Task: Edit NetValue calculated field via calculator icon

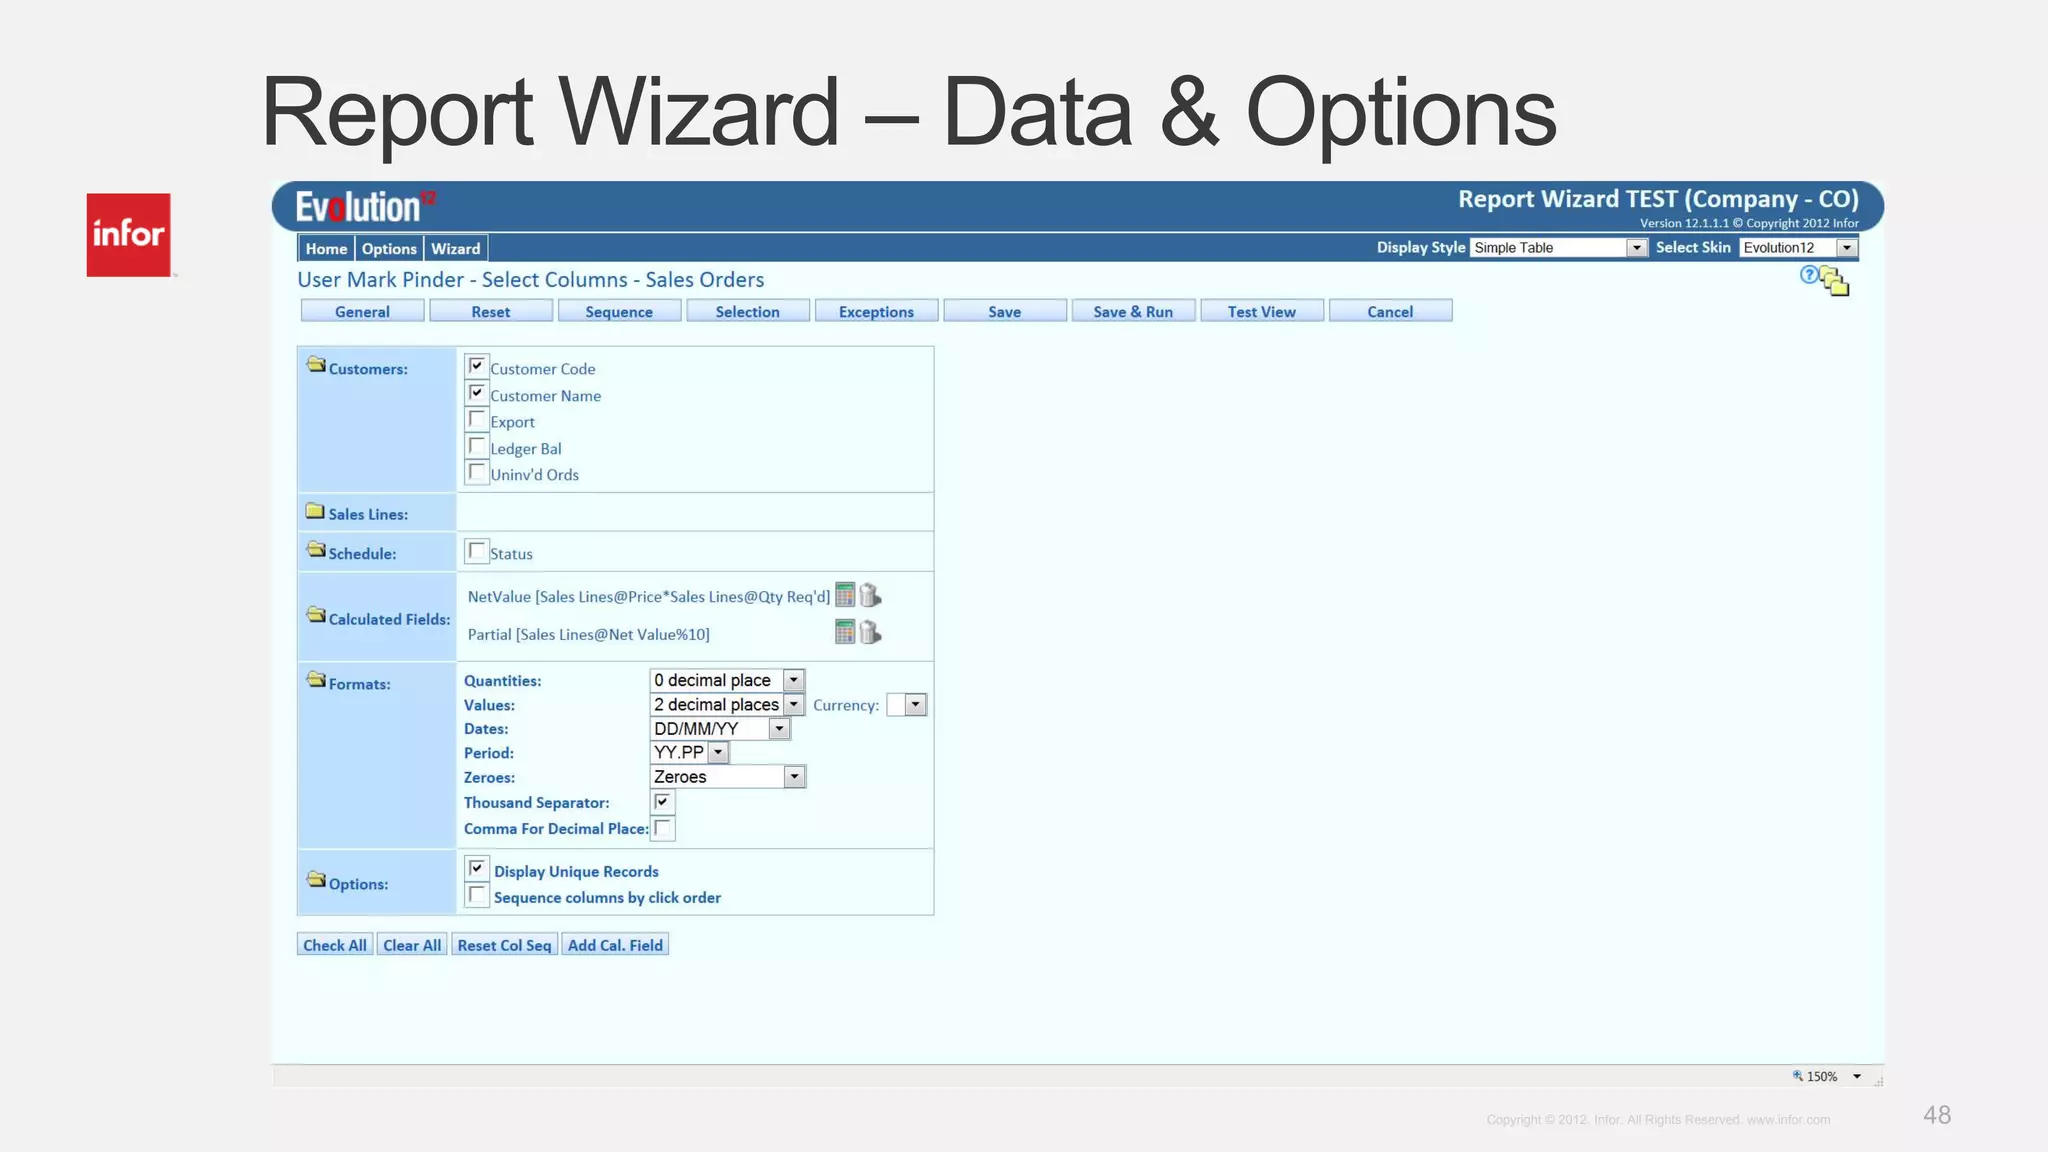Action: (x=845, y=595)
